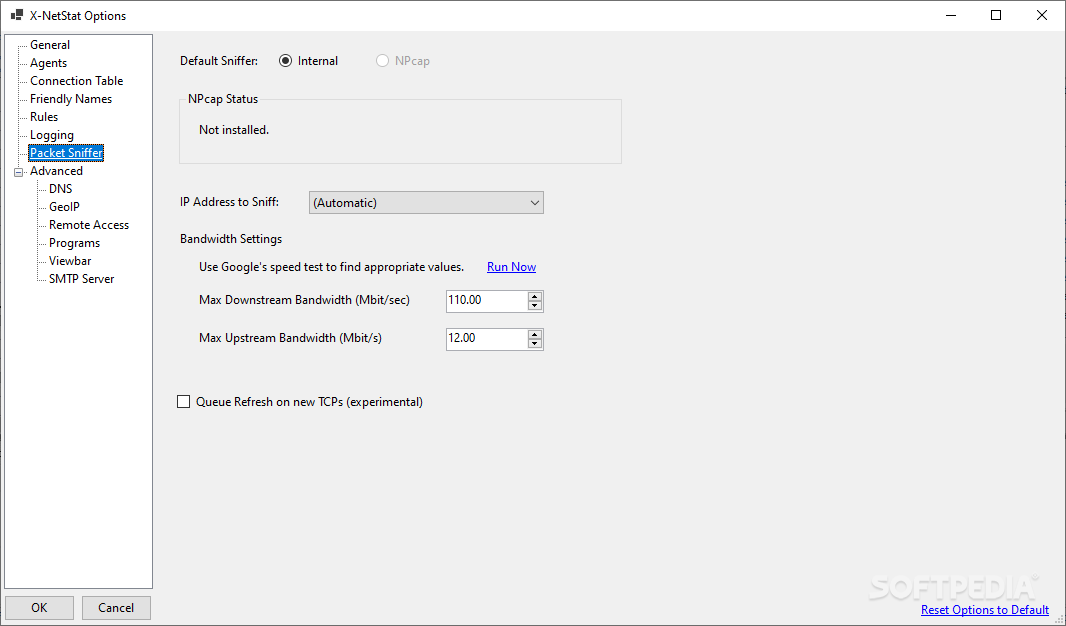This screenshot has height=626, width=1066.
Task: Click the X-NetStat window title icon
Action: coord(17,15)
